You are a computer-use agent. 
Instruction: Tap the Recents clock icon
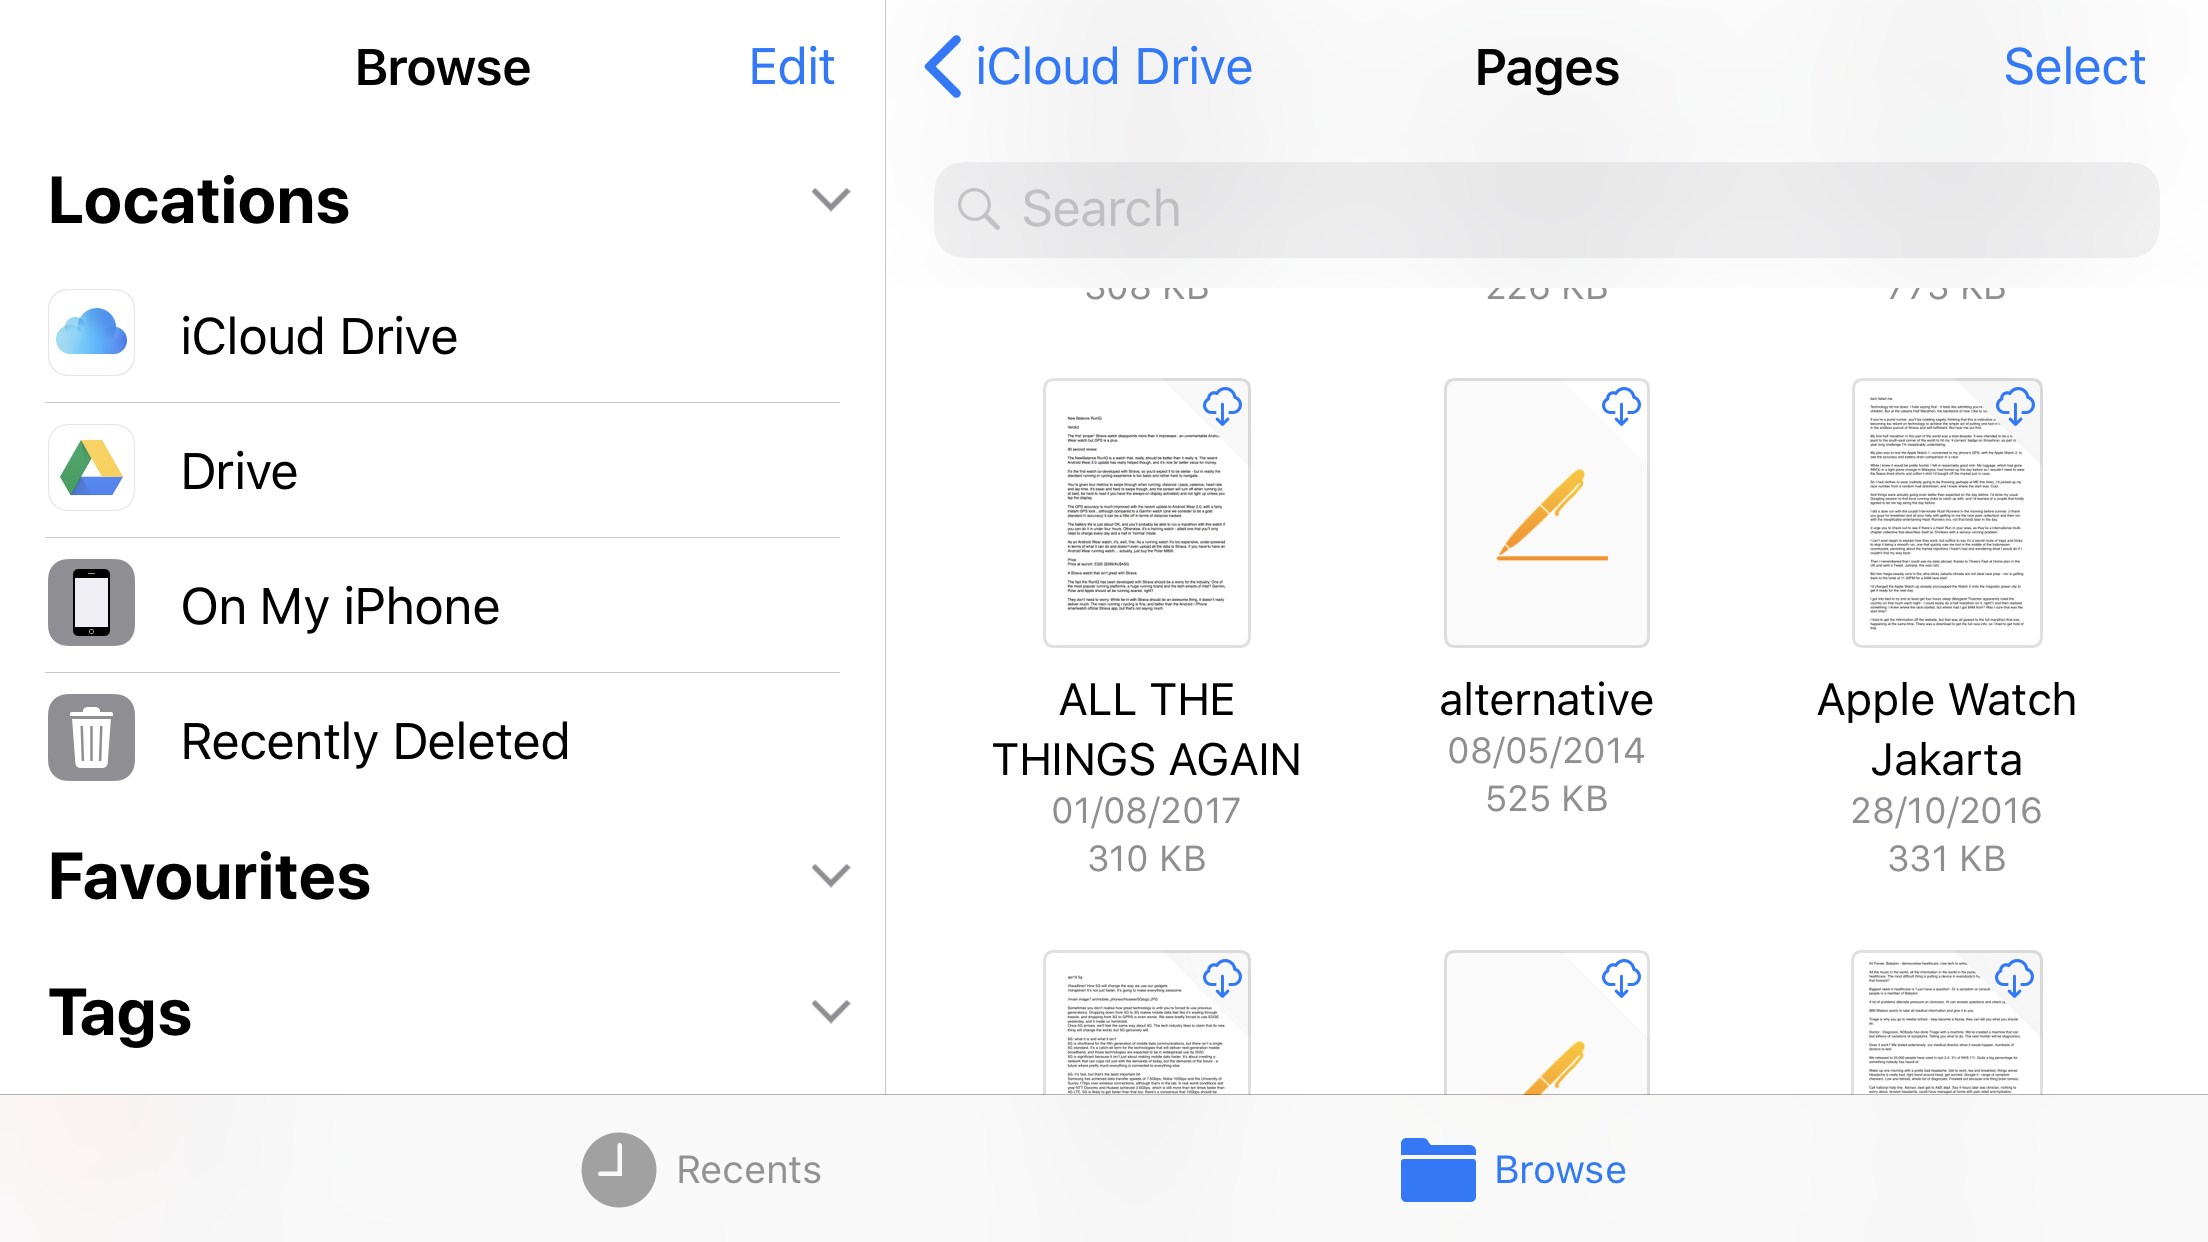[619, 1169]
